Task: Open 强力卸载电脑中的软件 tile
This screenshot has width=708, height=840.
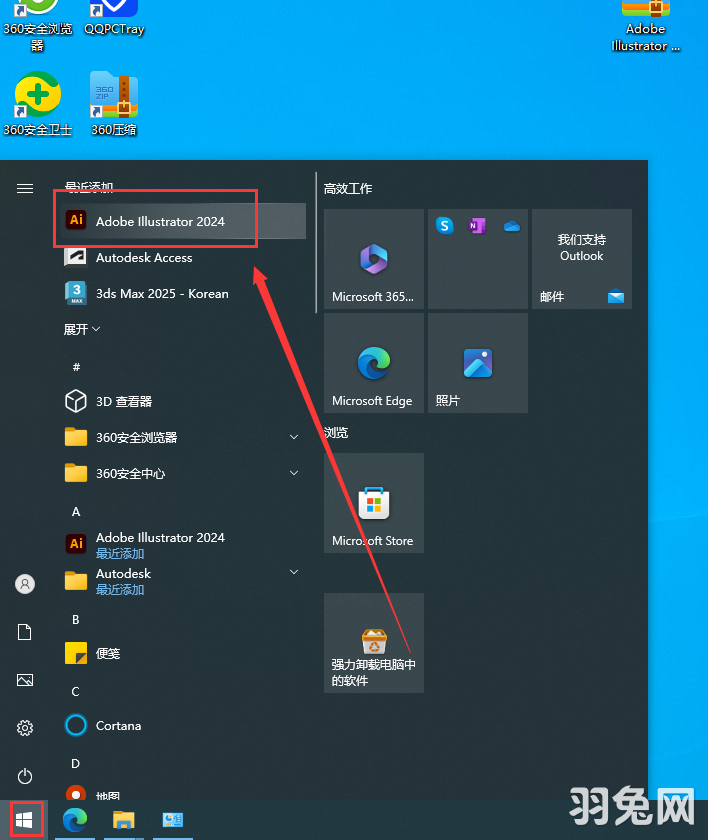Action: click(x=374, y=642)
